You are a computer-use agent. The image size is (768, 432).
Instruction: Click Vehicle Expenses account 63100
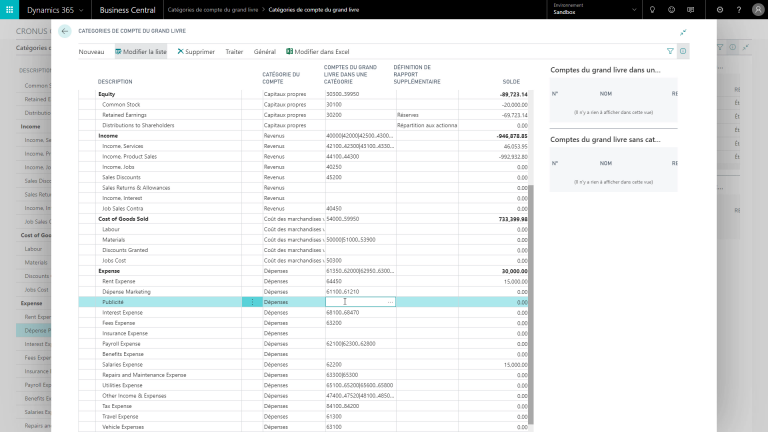tap(334, 427)
